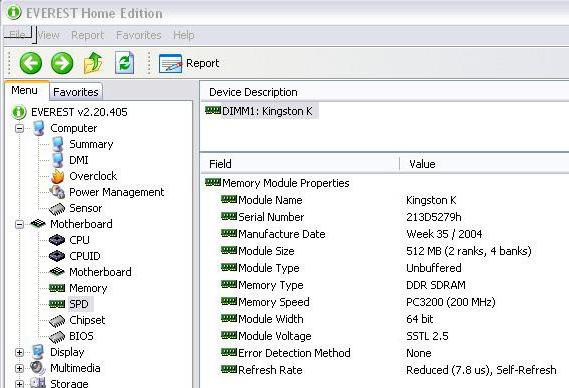The height and width of the screenshot is (388, 569).
Task: Open the Favorites menu
Action: point(139,35)
